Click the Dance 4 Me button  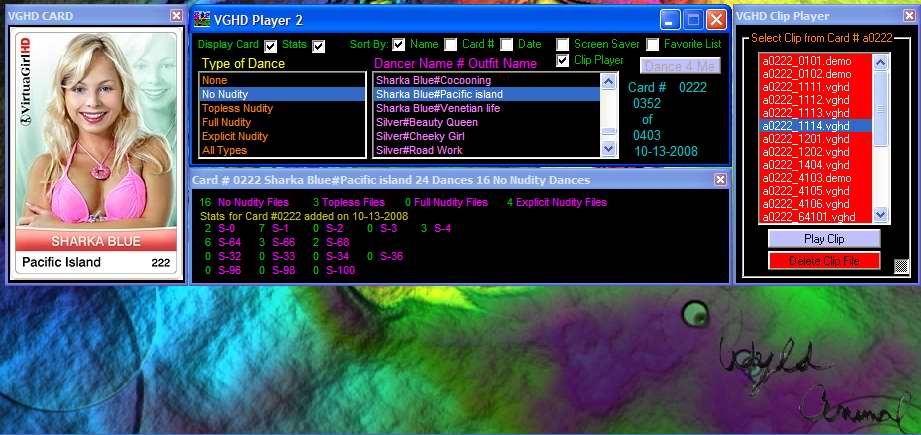coord(679,66)
